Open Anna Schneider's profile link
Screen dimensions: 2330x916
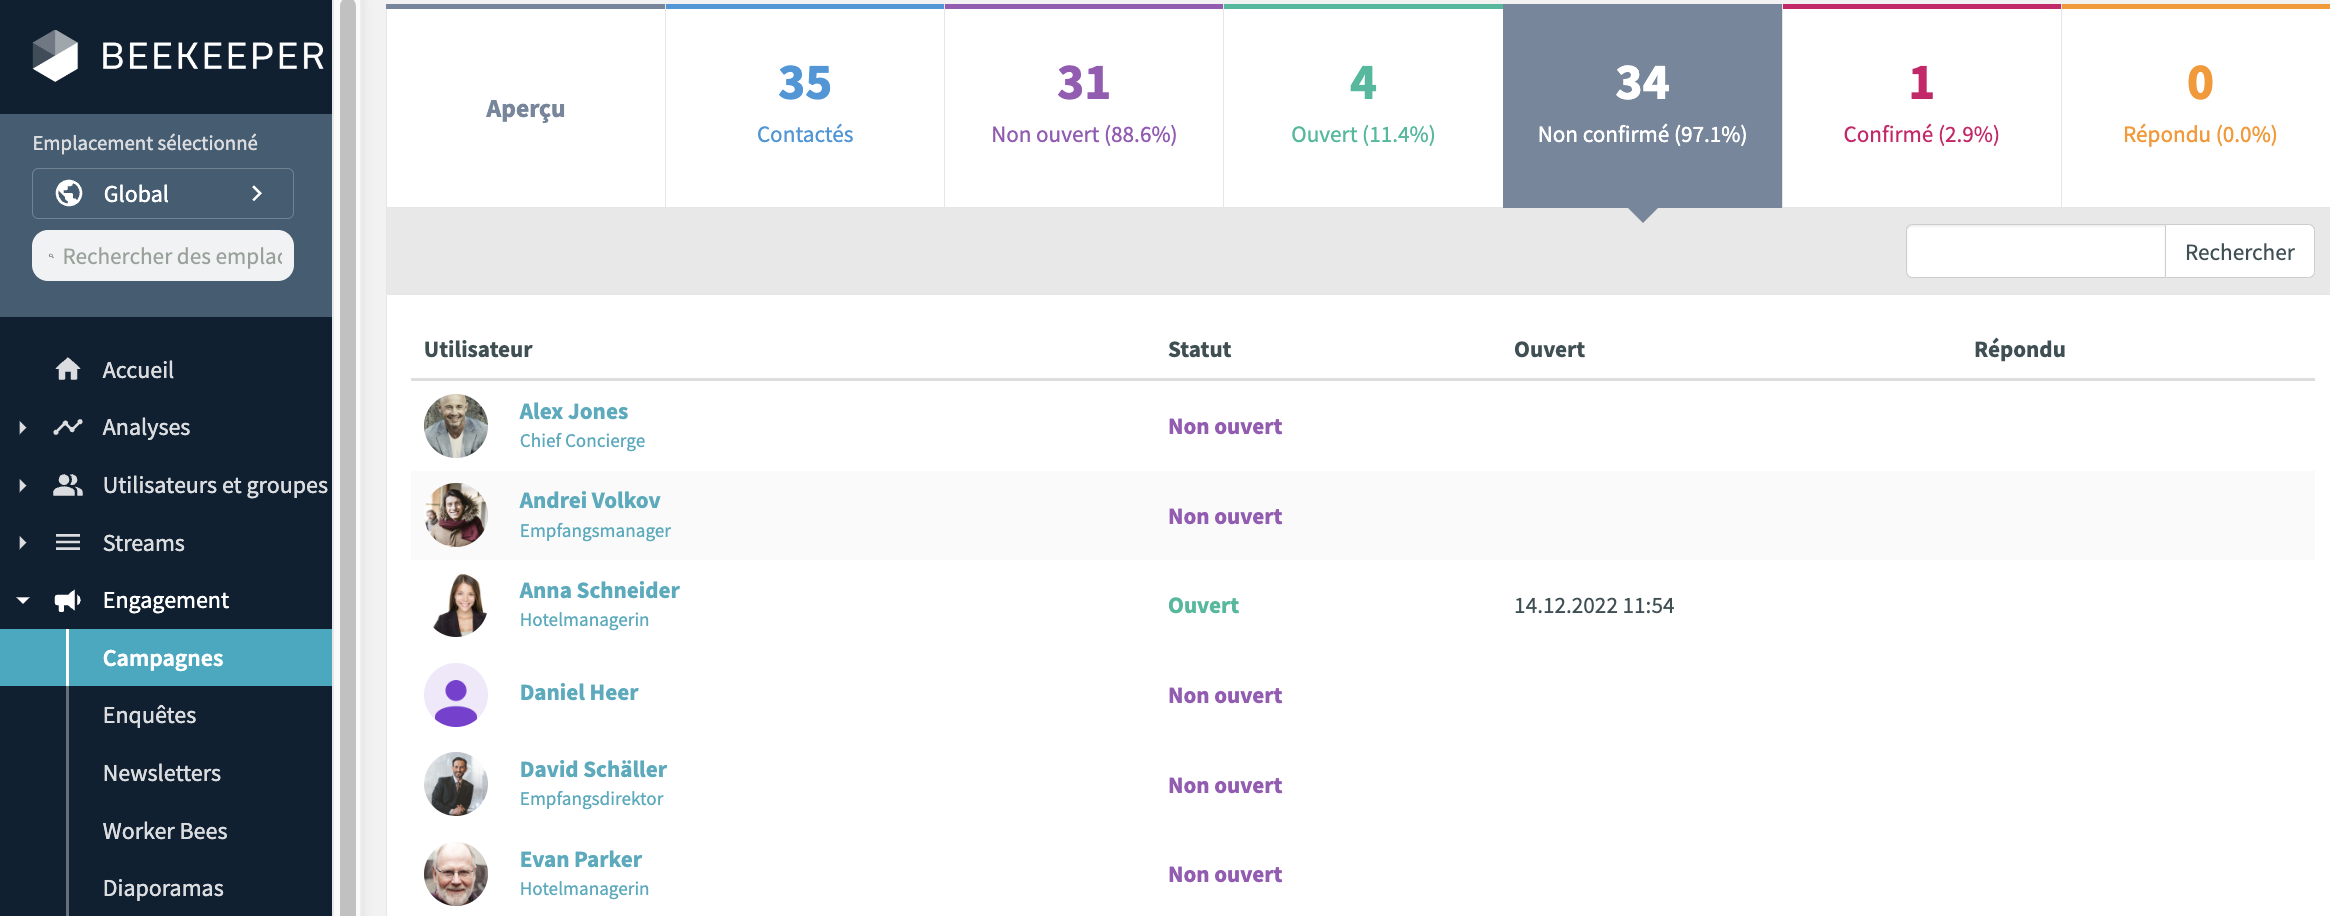599,590
